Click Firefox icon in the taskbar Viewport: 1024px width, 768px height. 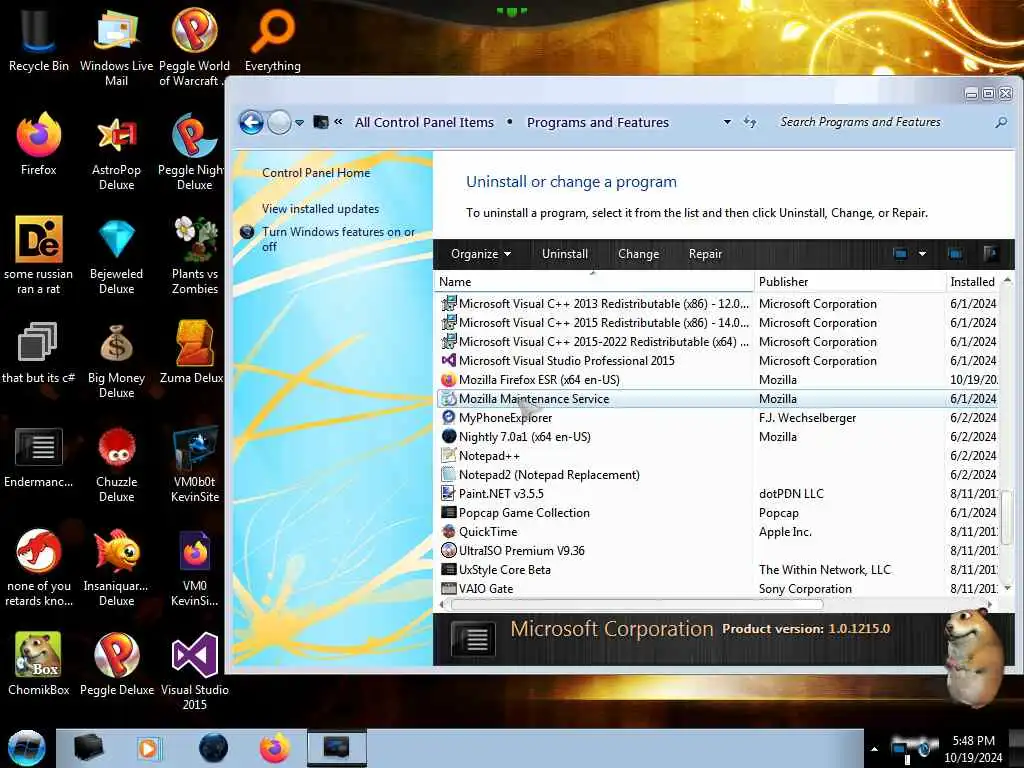click(x=274, y=748)
